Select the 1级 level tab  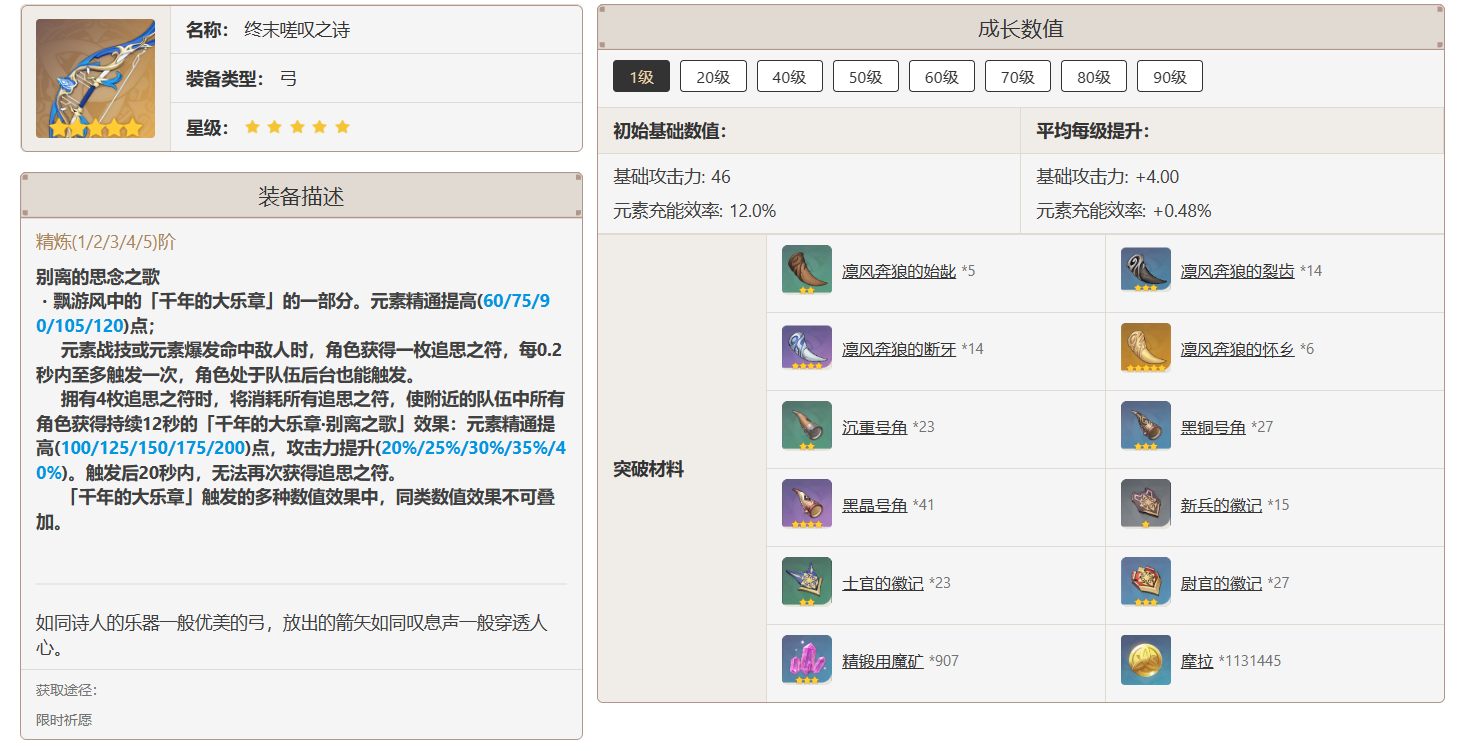(x=641, y=77)
